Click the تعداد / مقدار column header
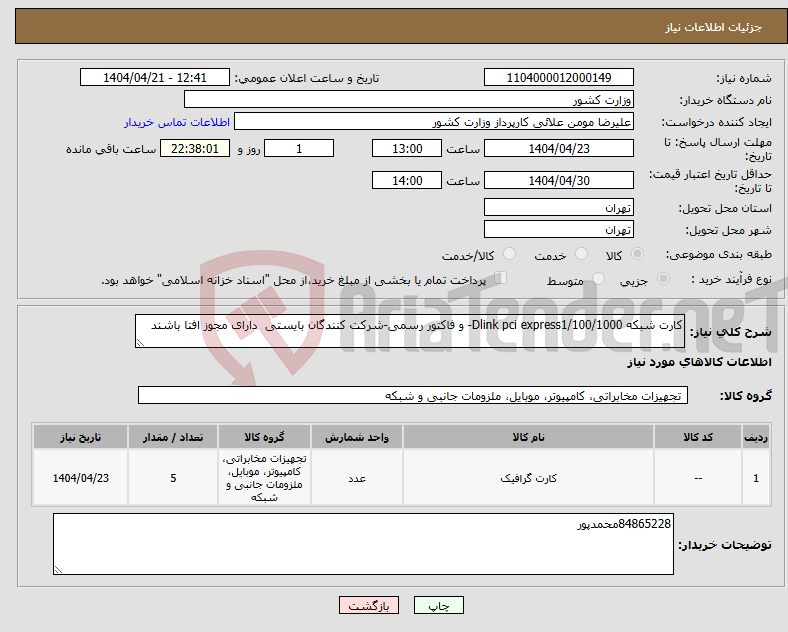Image resolution: width=788 pixels, height=632 pixels. [173, 437]
